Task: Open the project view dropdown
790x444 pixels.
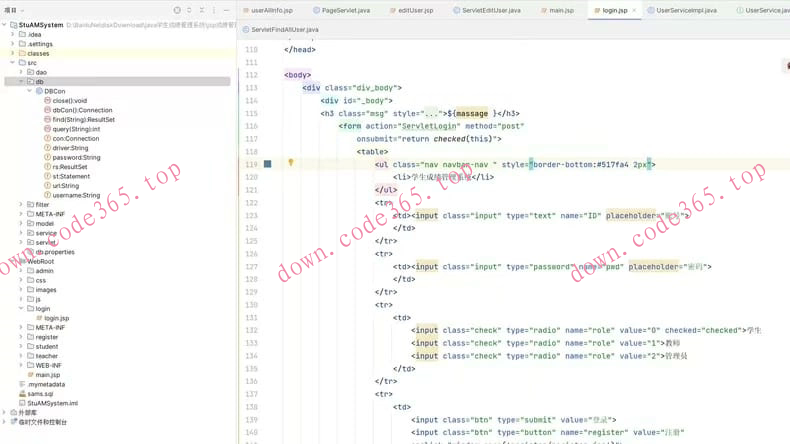Action: (x=13, y=10)
